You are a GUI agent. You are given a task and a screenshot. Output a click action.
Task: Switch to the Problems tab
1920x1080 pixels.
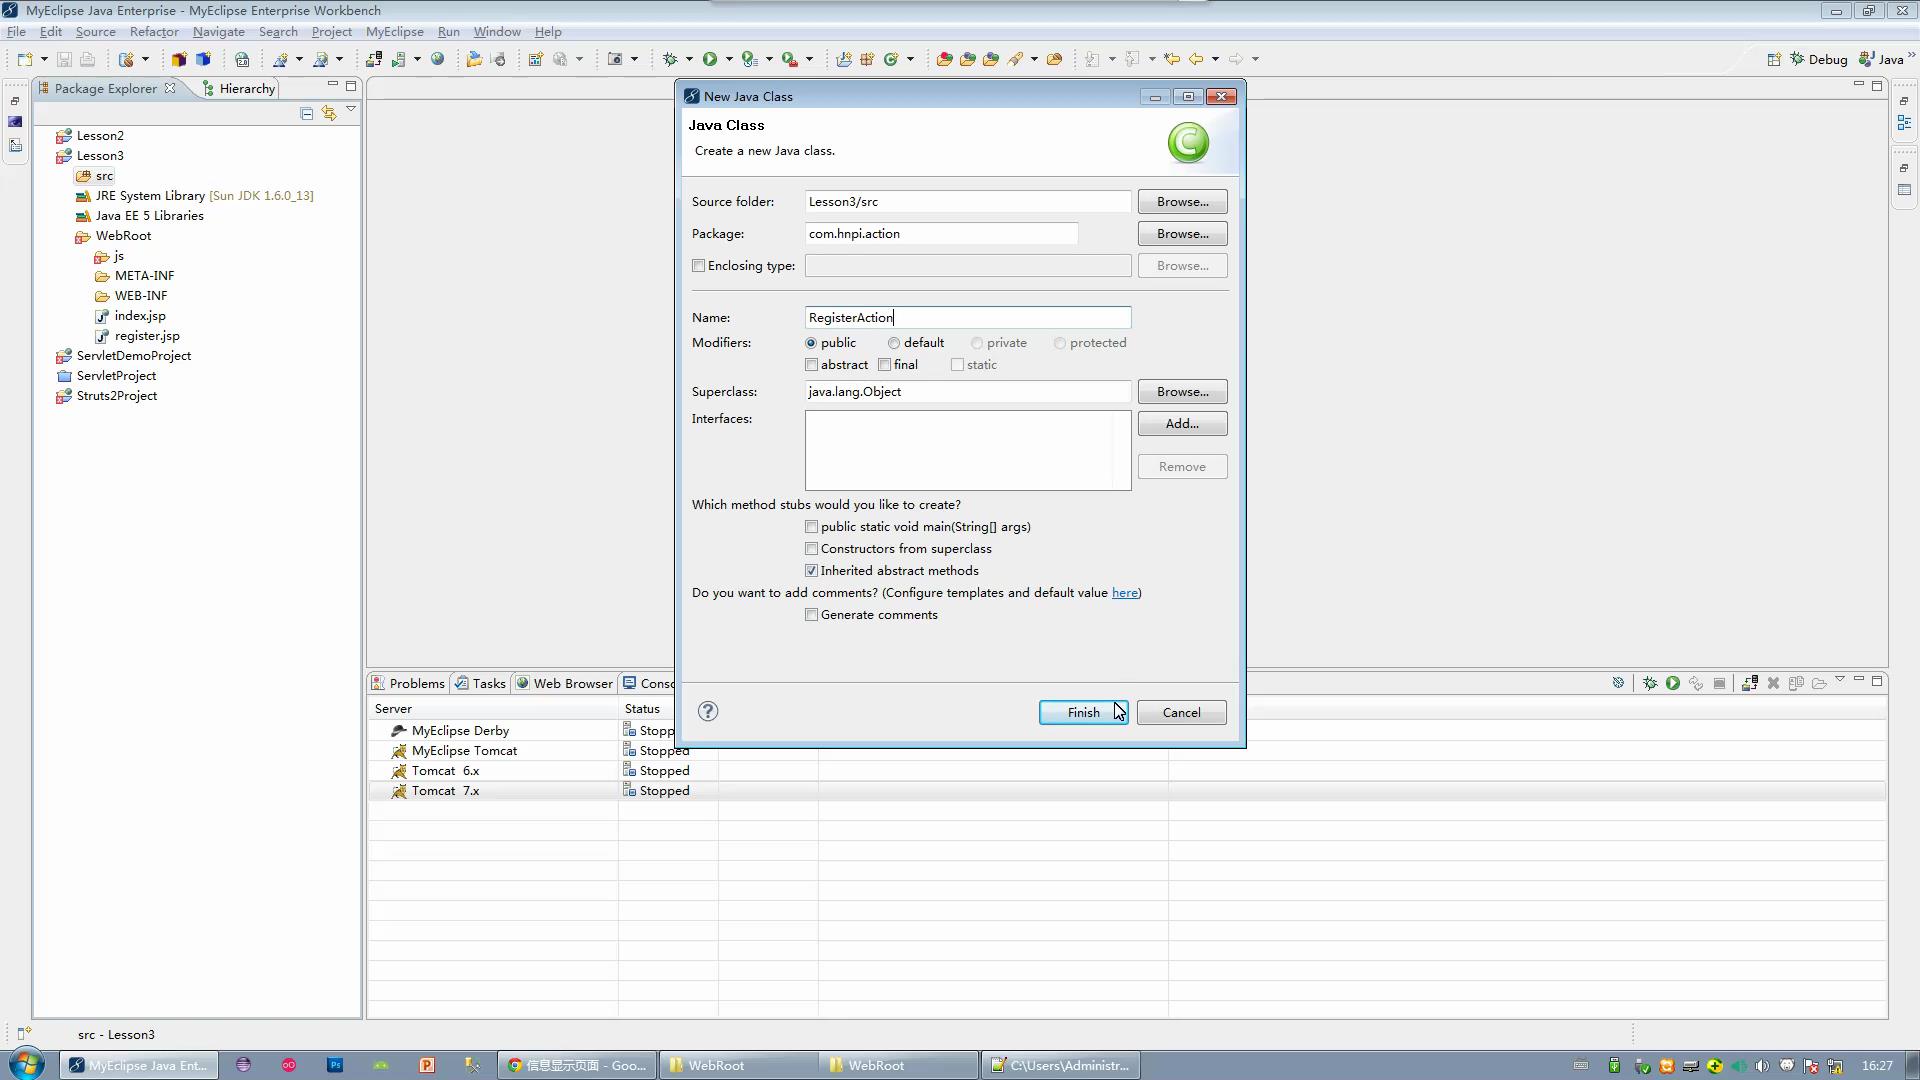[408, 684]
